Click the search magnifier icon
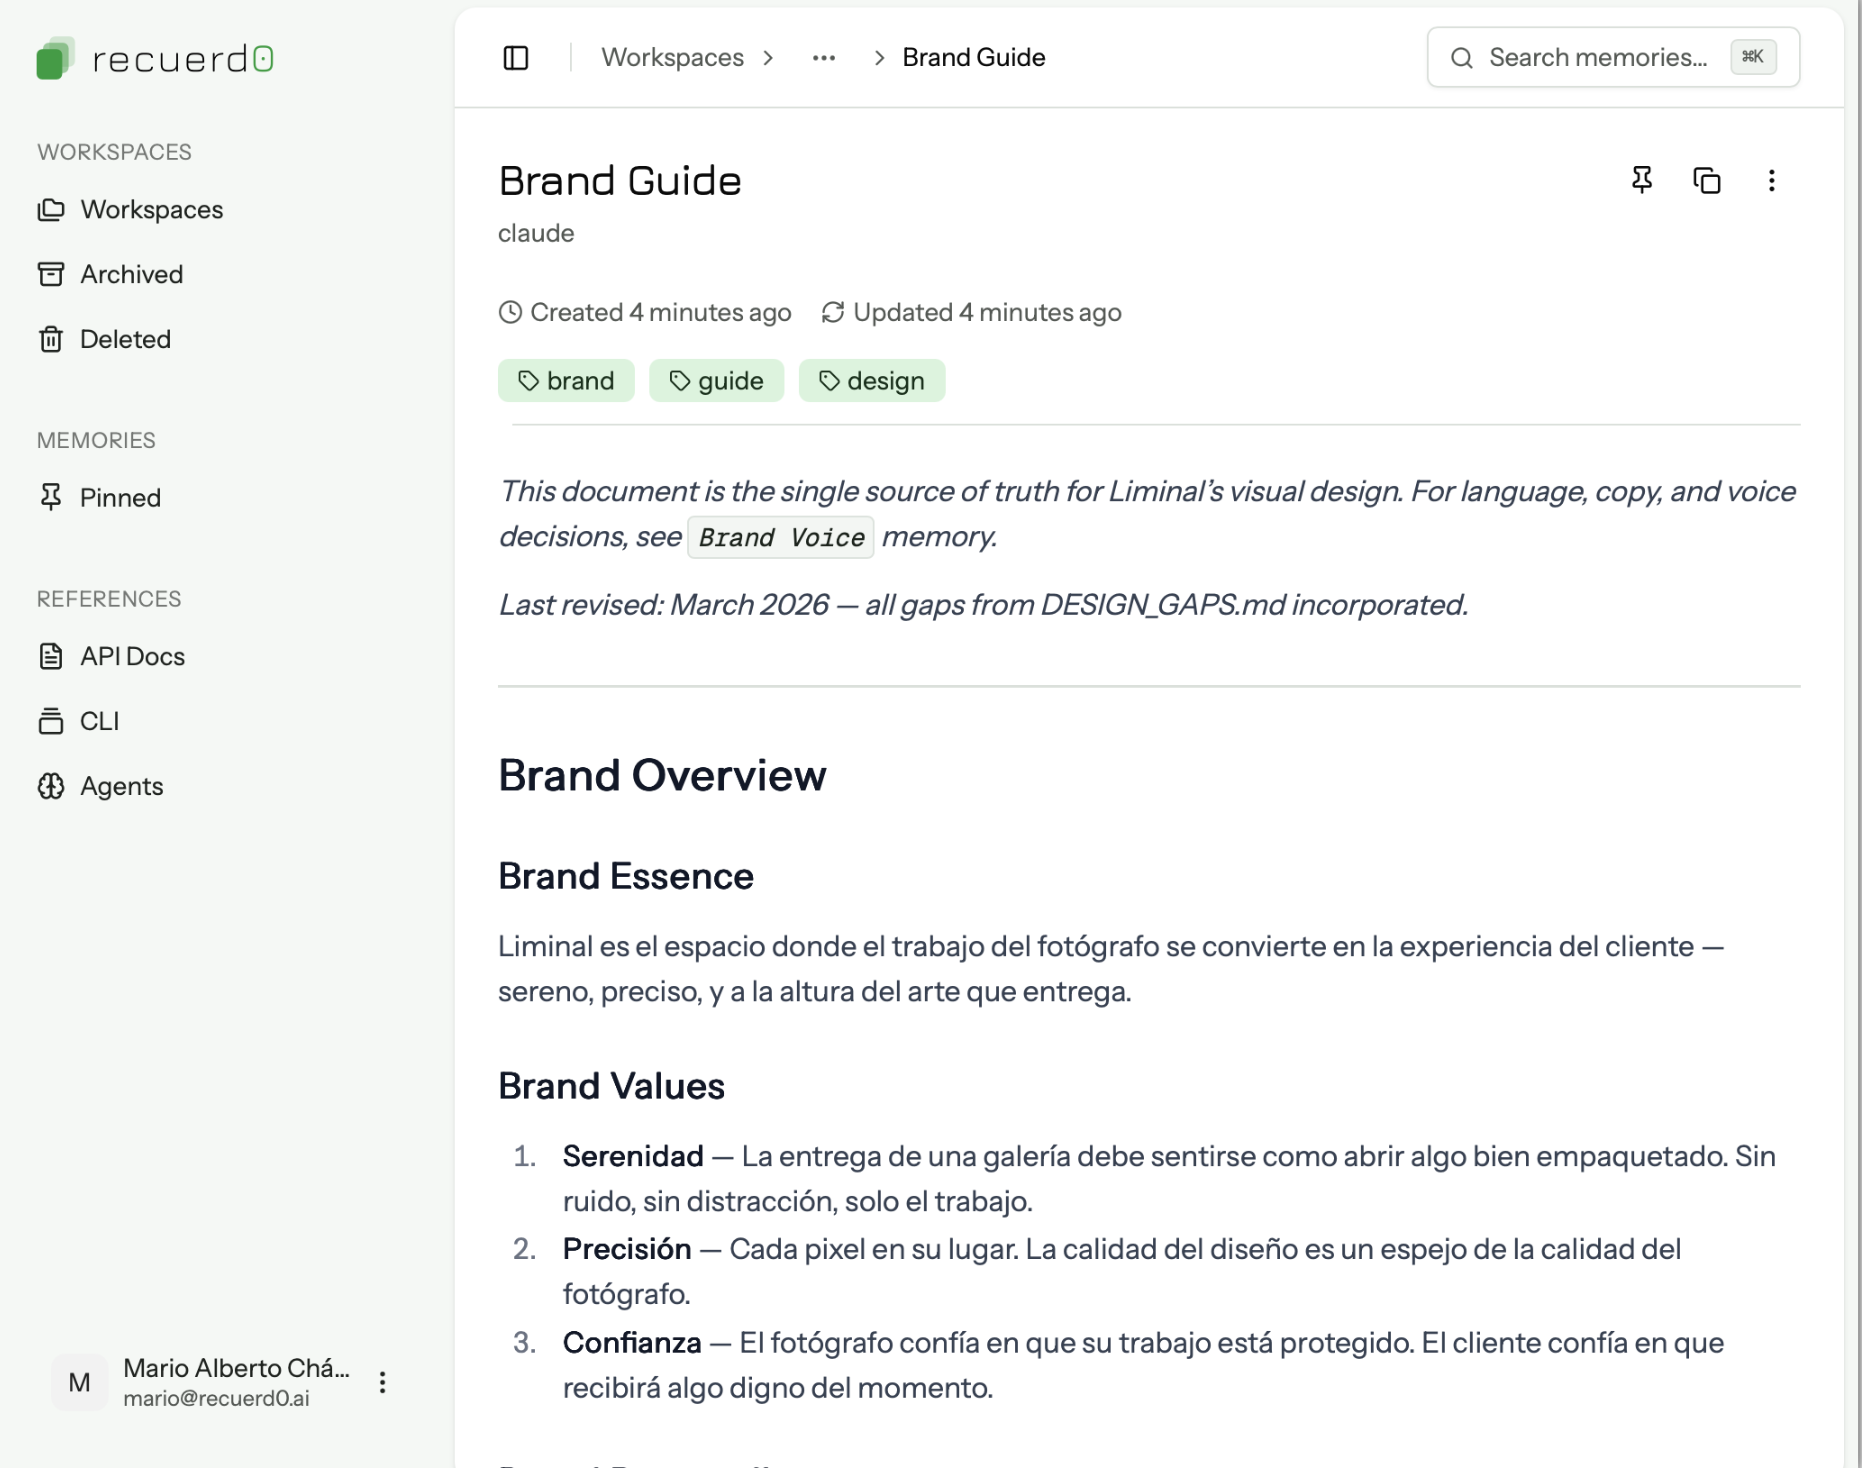This screenshot has width=1862, height=1468. pos(1462,57)
